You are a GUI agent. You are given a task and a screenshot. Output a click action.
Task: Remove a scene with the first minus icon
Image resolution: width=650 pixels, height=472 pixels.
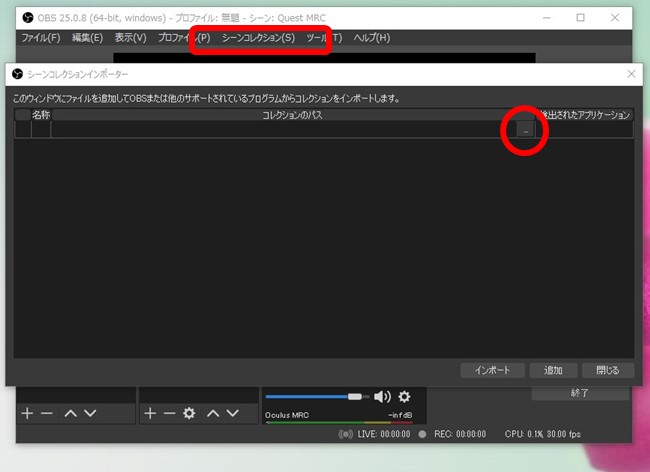click(46, 413)
